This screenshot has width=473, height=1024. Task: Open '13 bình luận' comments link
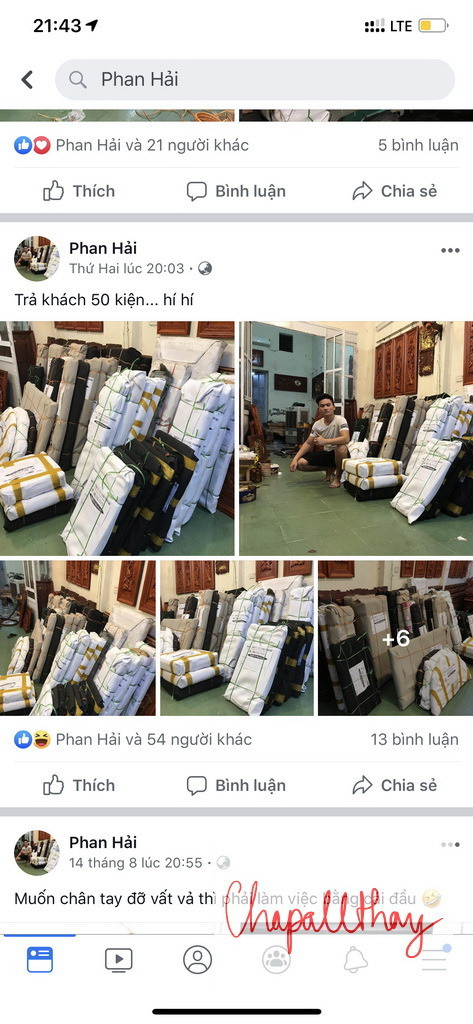[414, 739]
